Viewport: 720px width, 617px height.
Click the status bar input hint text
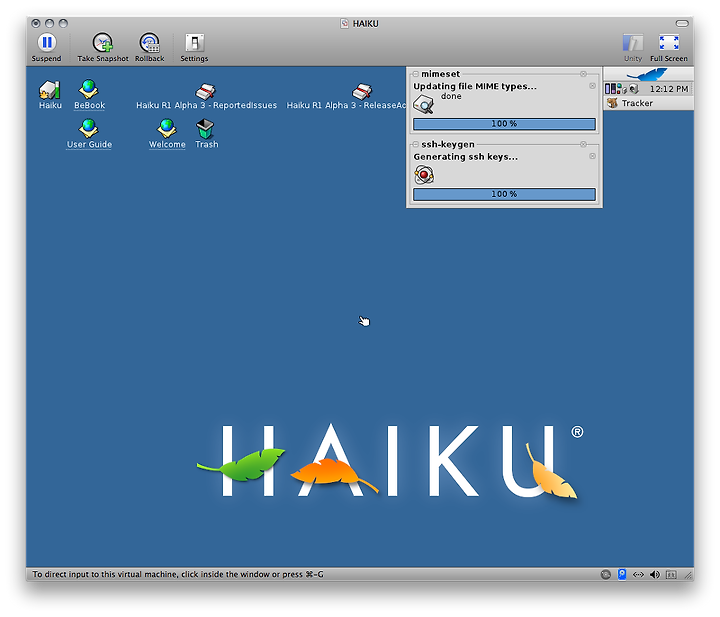pyautogui.click(x=178, y=574)
